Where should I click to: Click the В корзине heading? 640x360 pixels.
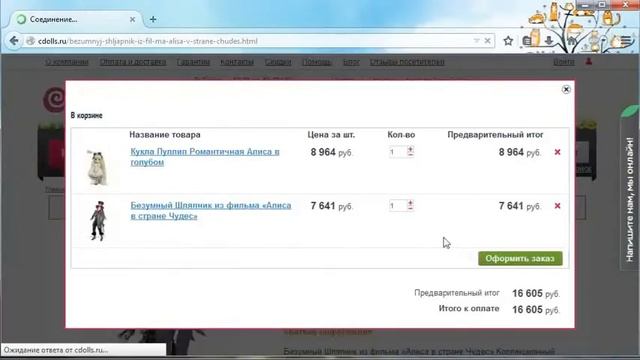(x=87, y=116)
